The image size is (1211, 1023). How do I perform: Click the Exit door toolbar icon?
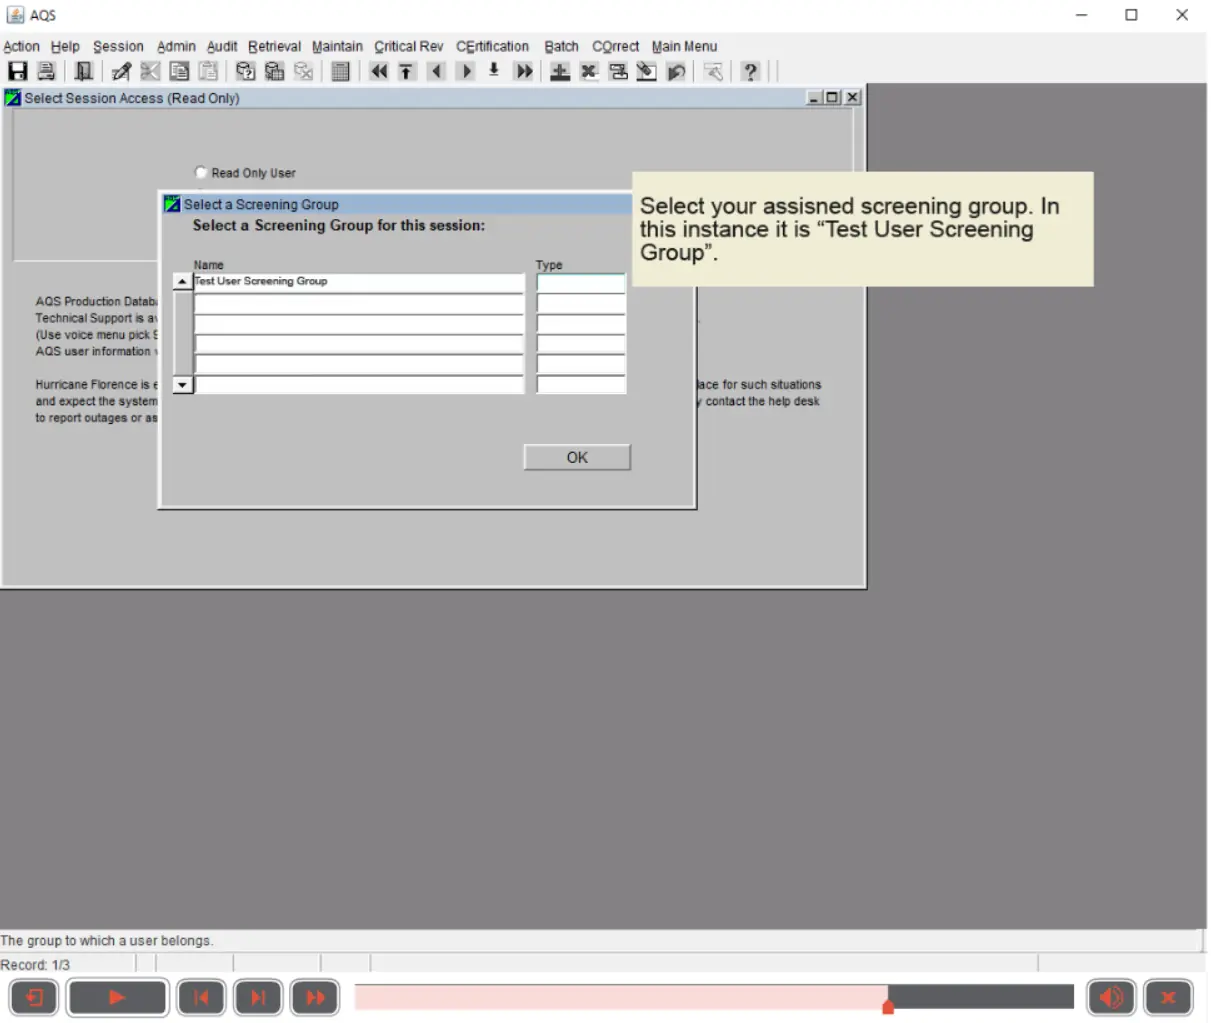pos(84,71)
